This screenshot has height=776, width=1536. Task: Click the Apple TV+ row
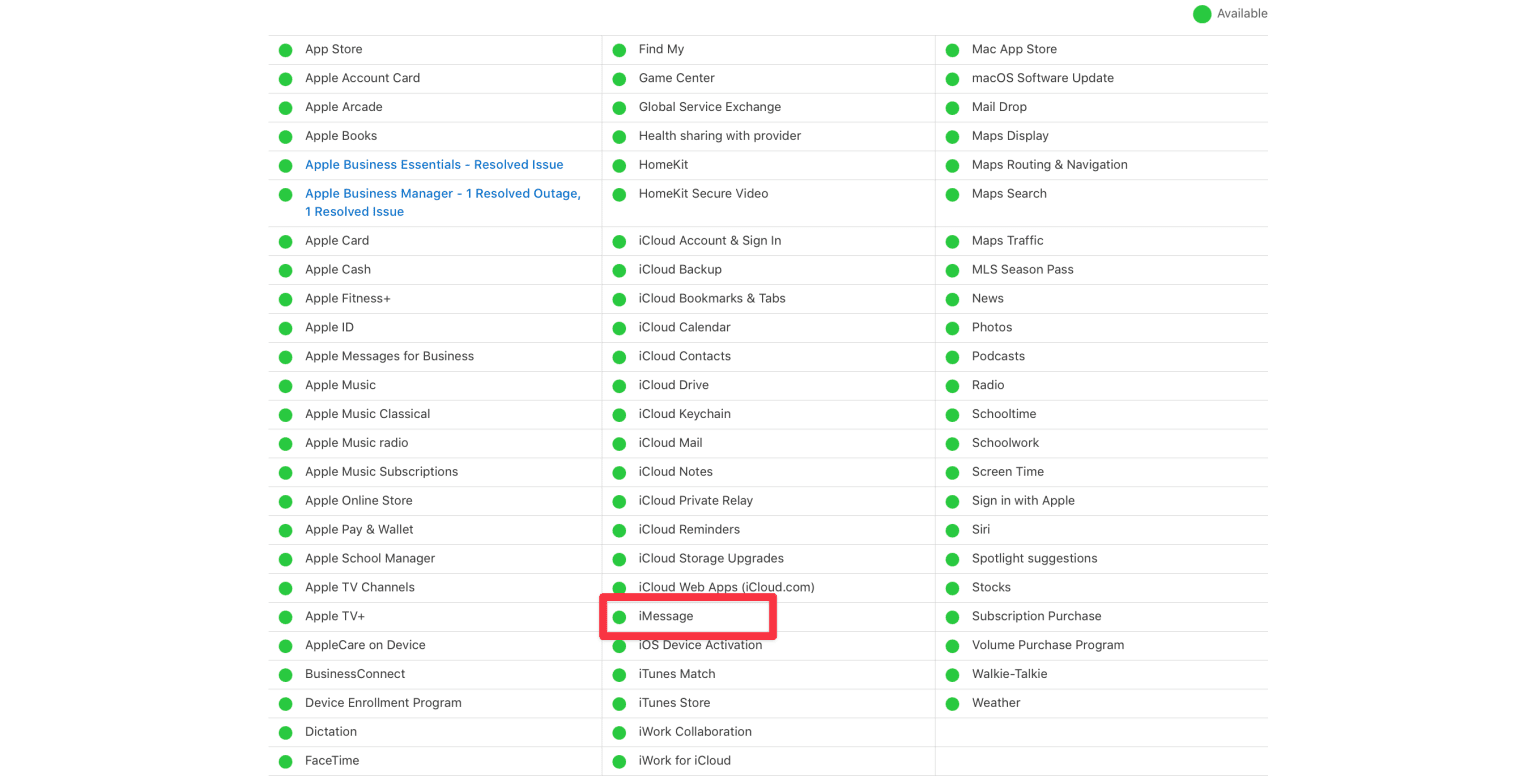pyautogui.click(x=335, y=616)
